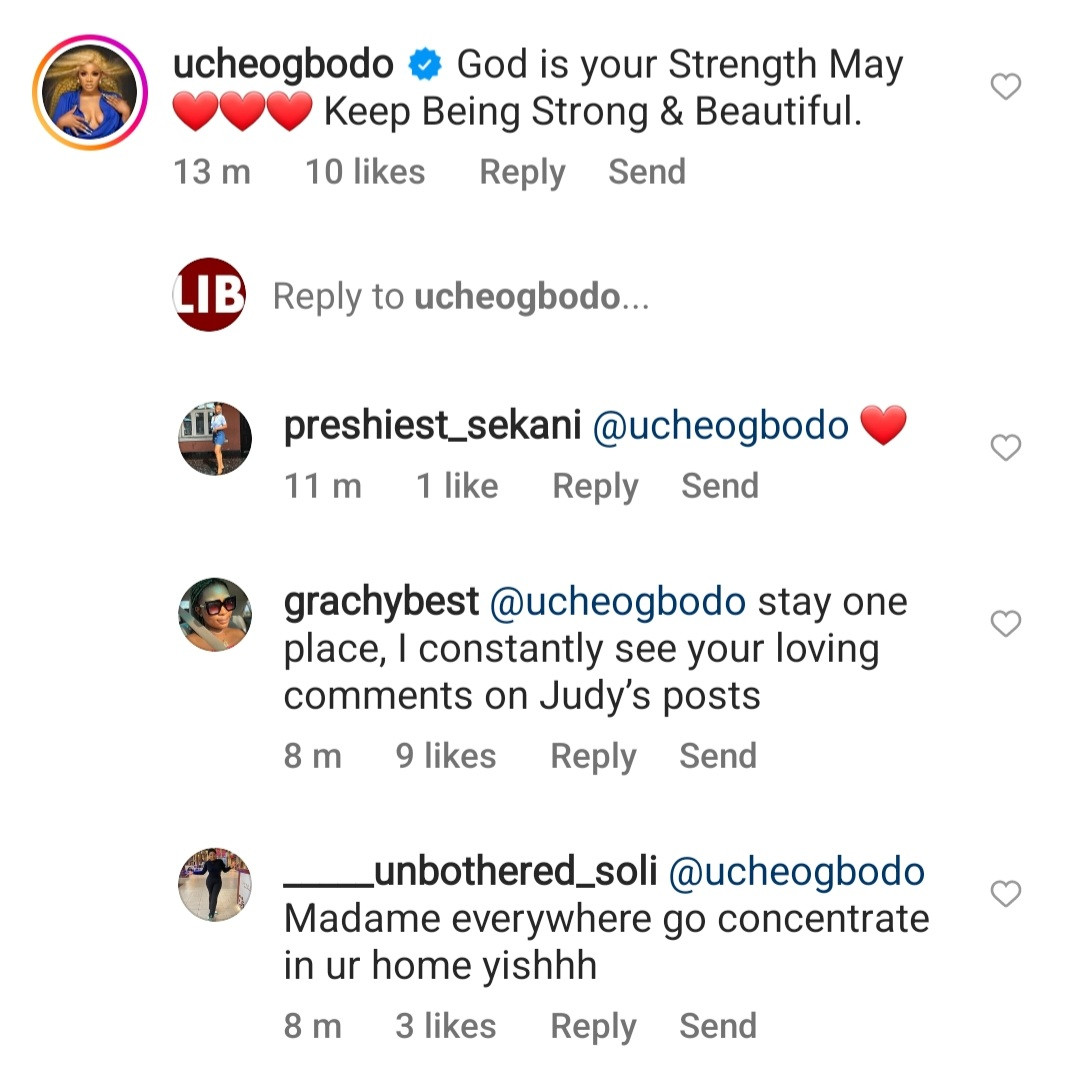This screenshot has height=1067, width=1080.
Task: Open the @ucheogbodo mention in grachybest's reply
Action: coord(617,602)
